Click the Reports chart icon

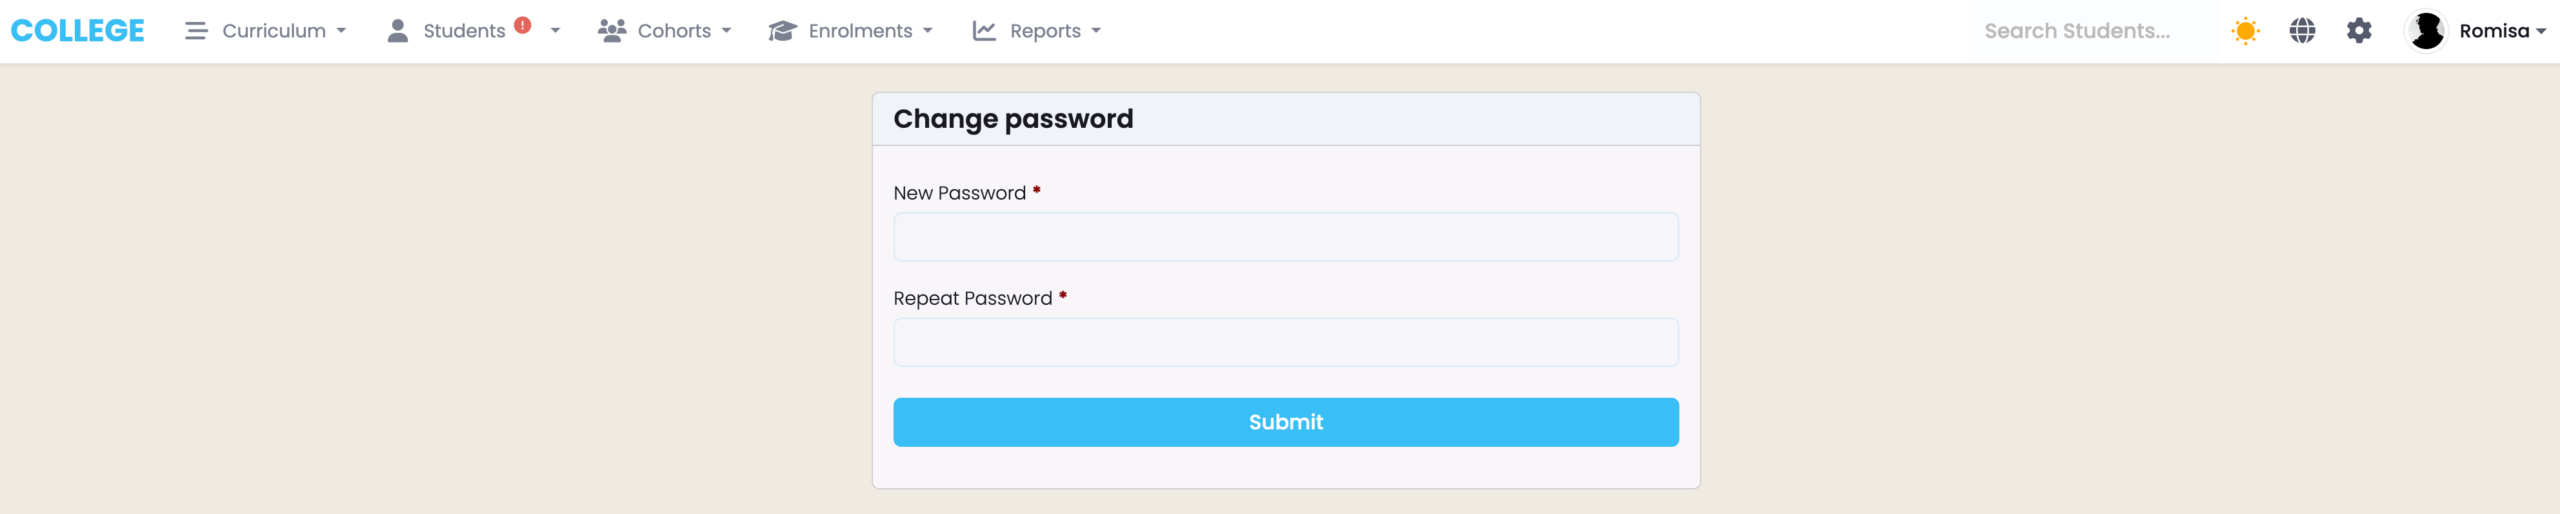tap(985, 31)
